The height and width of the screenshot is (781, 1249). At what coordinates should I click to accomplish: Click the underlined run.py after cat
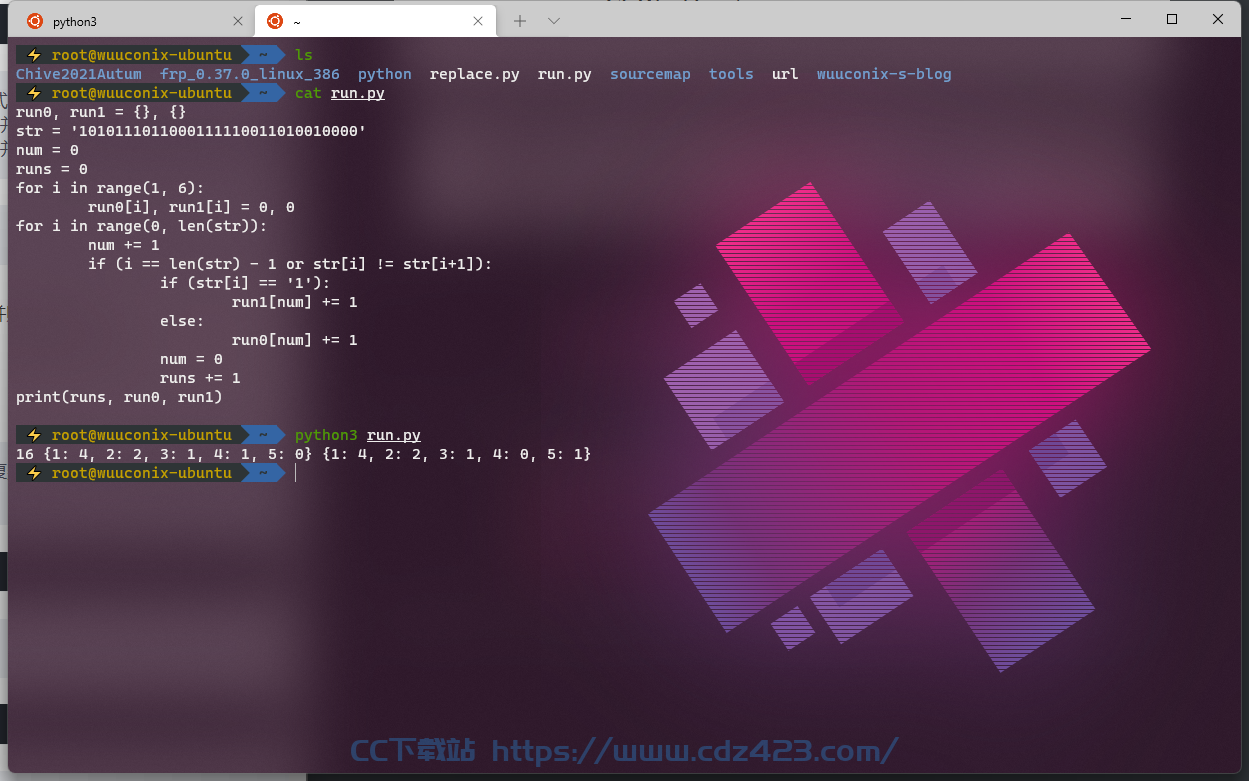point(358,93)
